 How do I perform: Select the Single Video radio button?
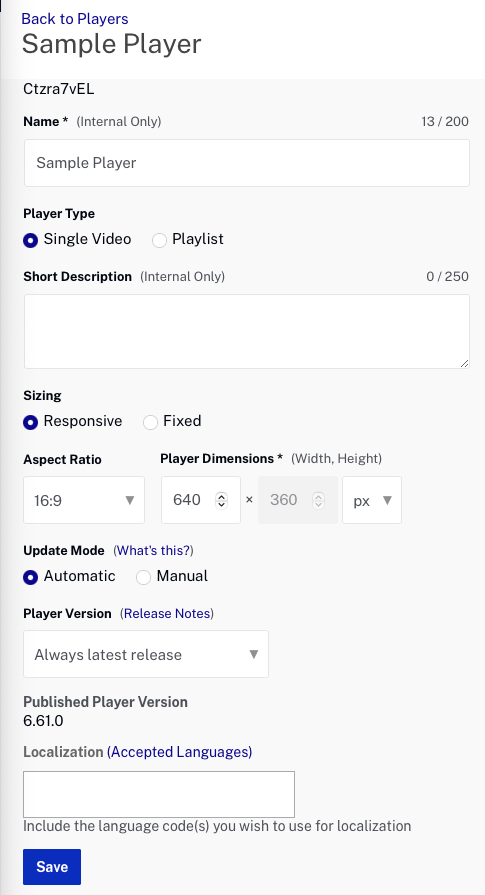pos(31,240)
